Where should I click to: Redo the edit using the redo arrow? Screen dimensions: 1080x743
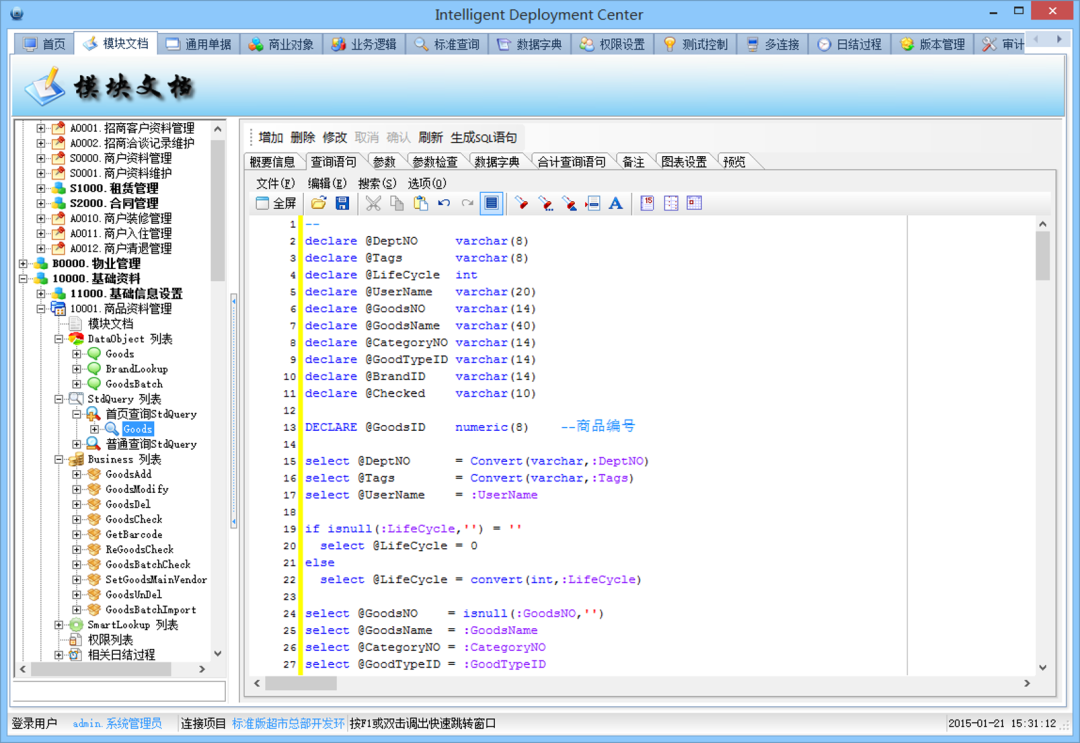(x=468, y=203)
